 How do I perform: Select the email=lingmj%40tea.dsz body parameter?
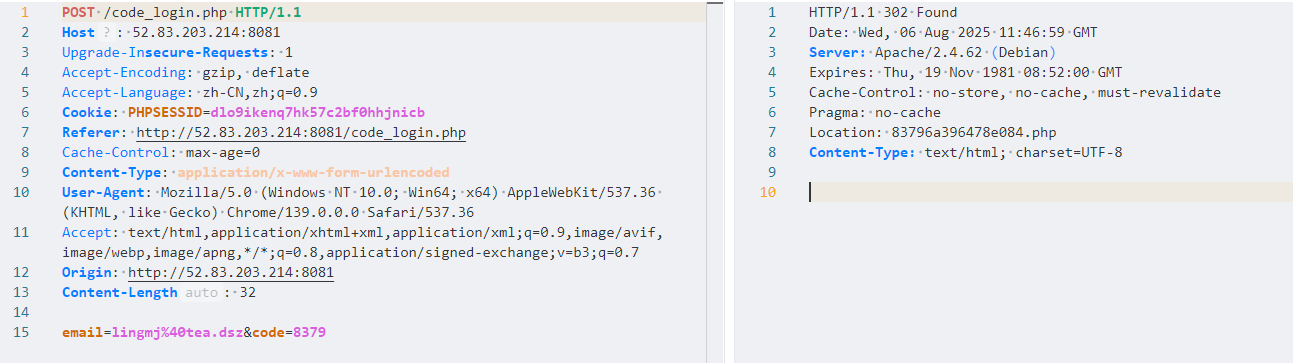[152, 332]
